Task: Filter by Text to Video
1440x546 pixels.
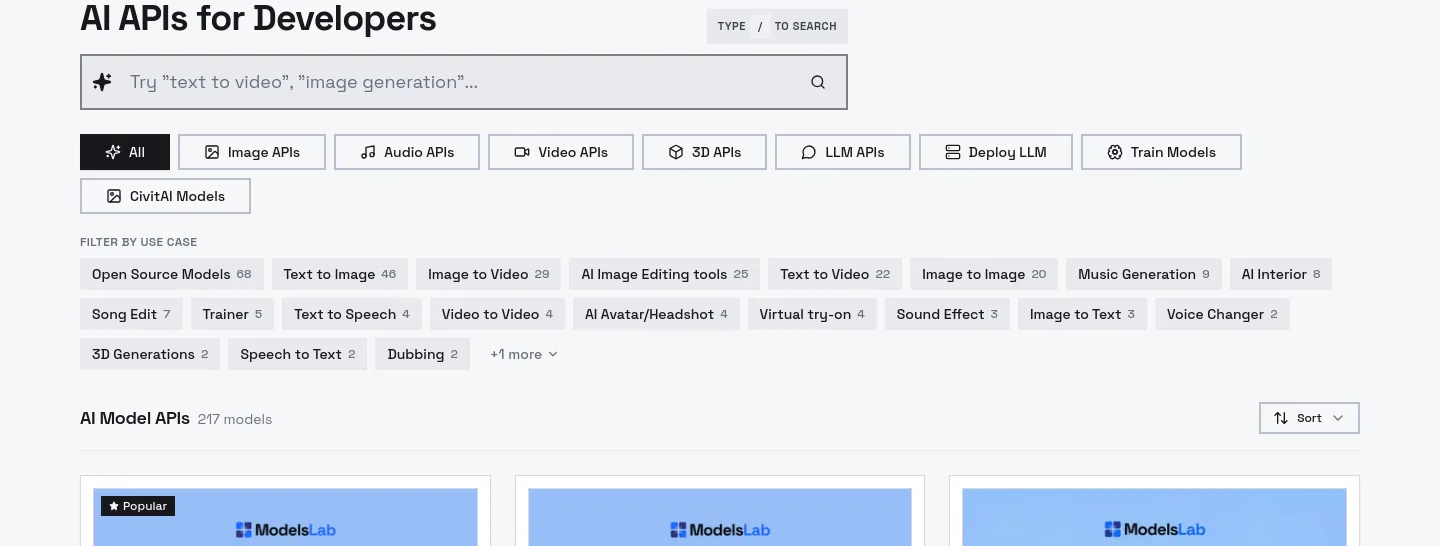Action: click(x=835, y=274)
